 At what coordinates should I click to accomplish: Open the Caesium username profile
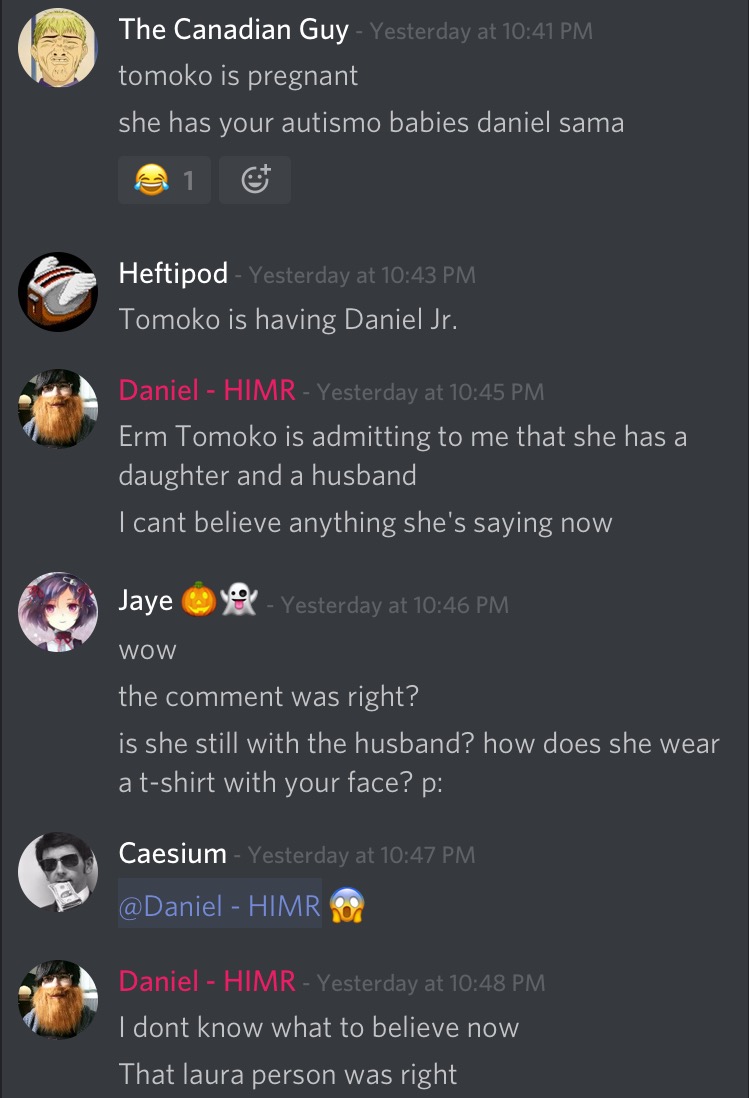point(172,854)
